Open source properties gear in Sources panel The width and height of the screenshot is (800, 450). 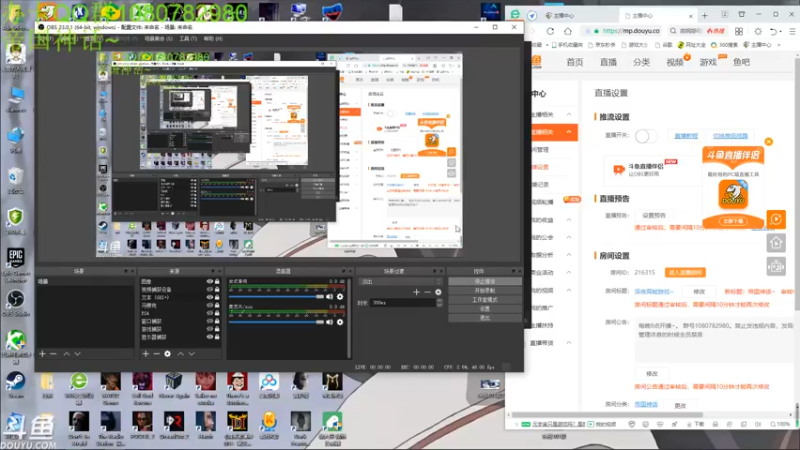click(167, 354)
